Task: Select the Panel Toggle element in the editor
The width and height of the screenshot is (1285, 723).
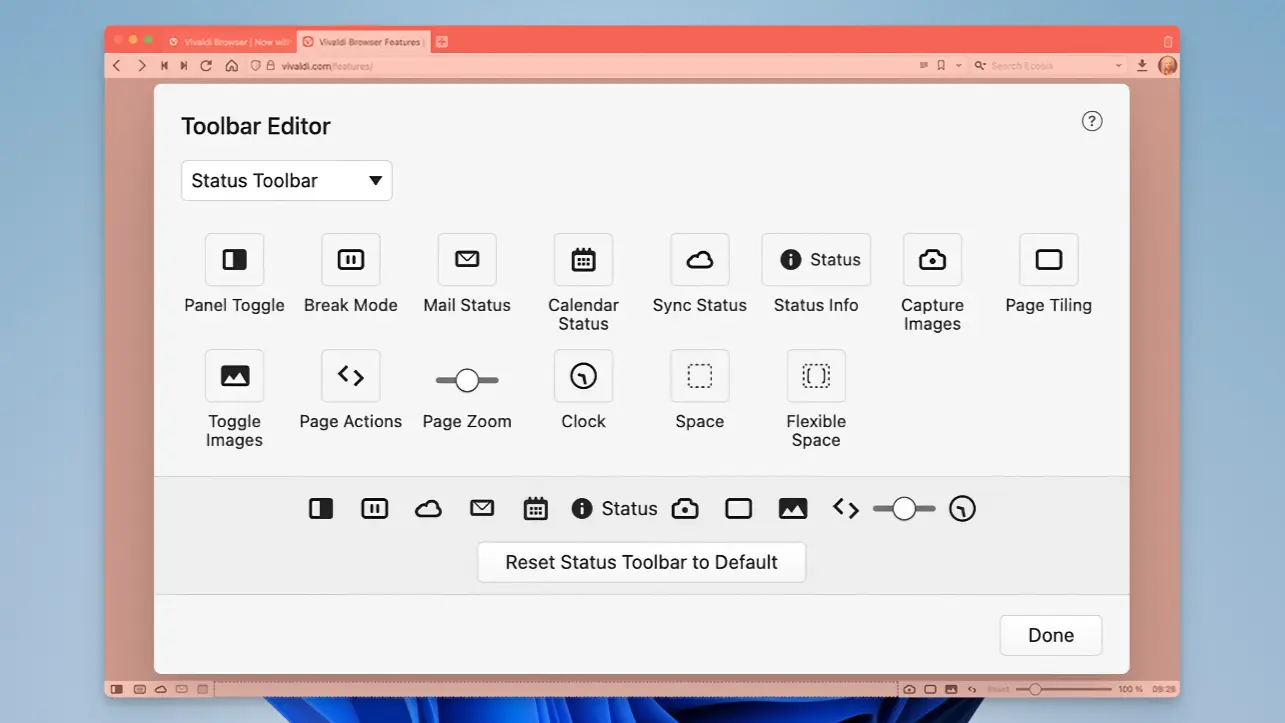Action: tap(234, 259)
